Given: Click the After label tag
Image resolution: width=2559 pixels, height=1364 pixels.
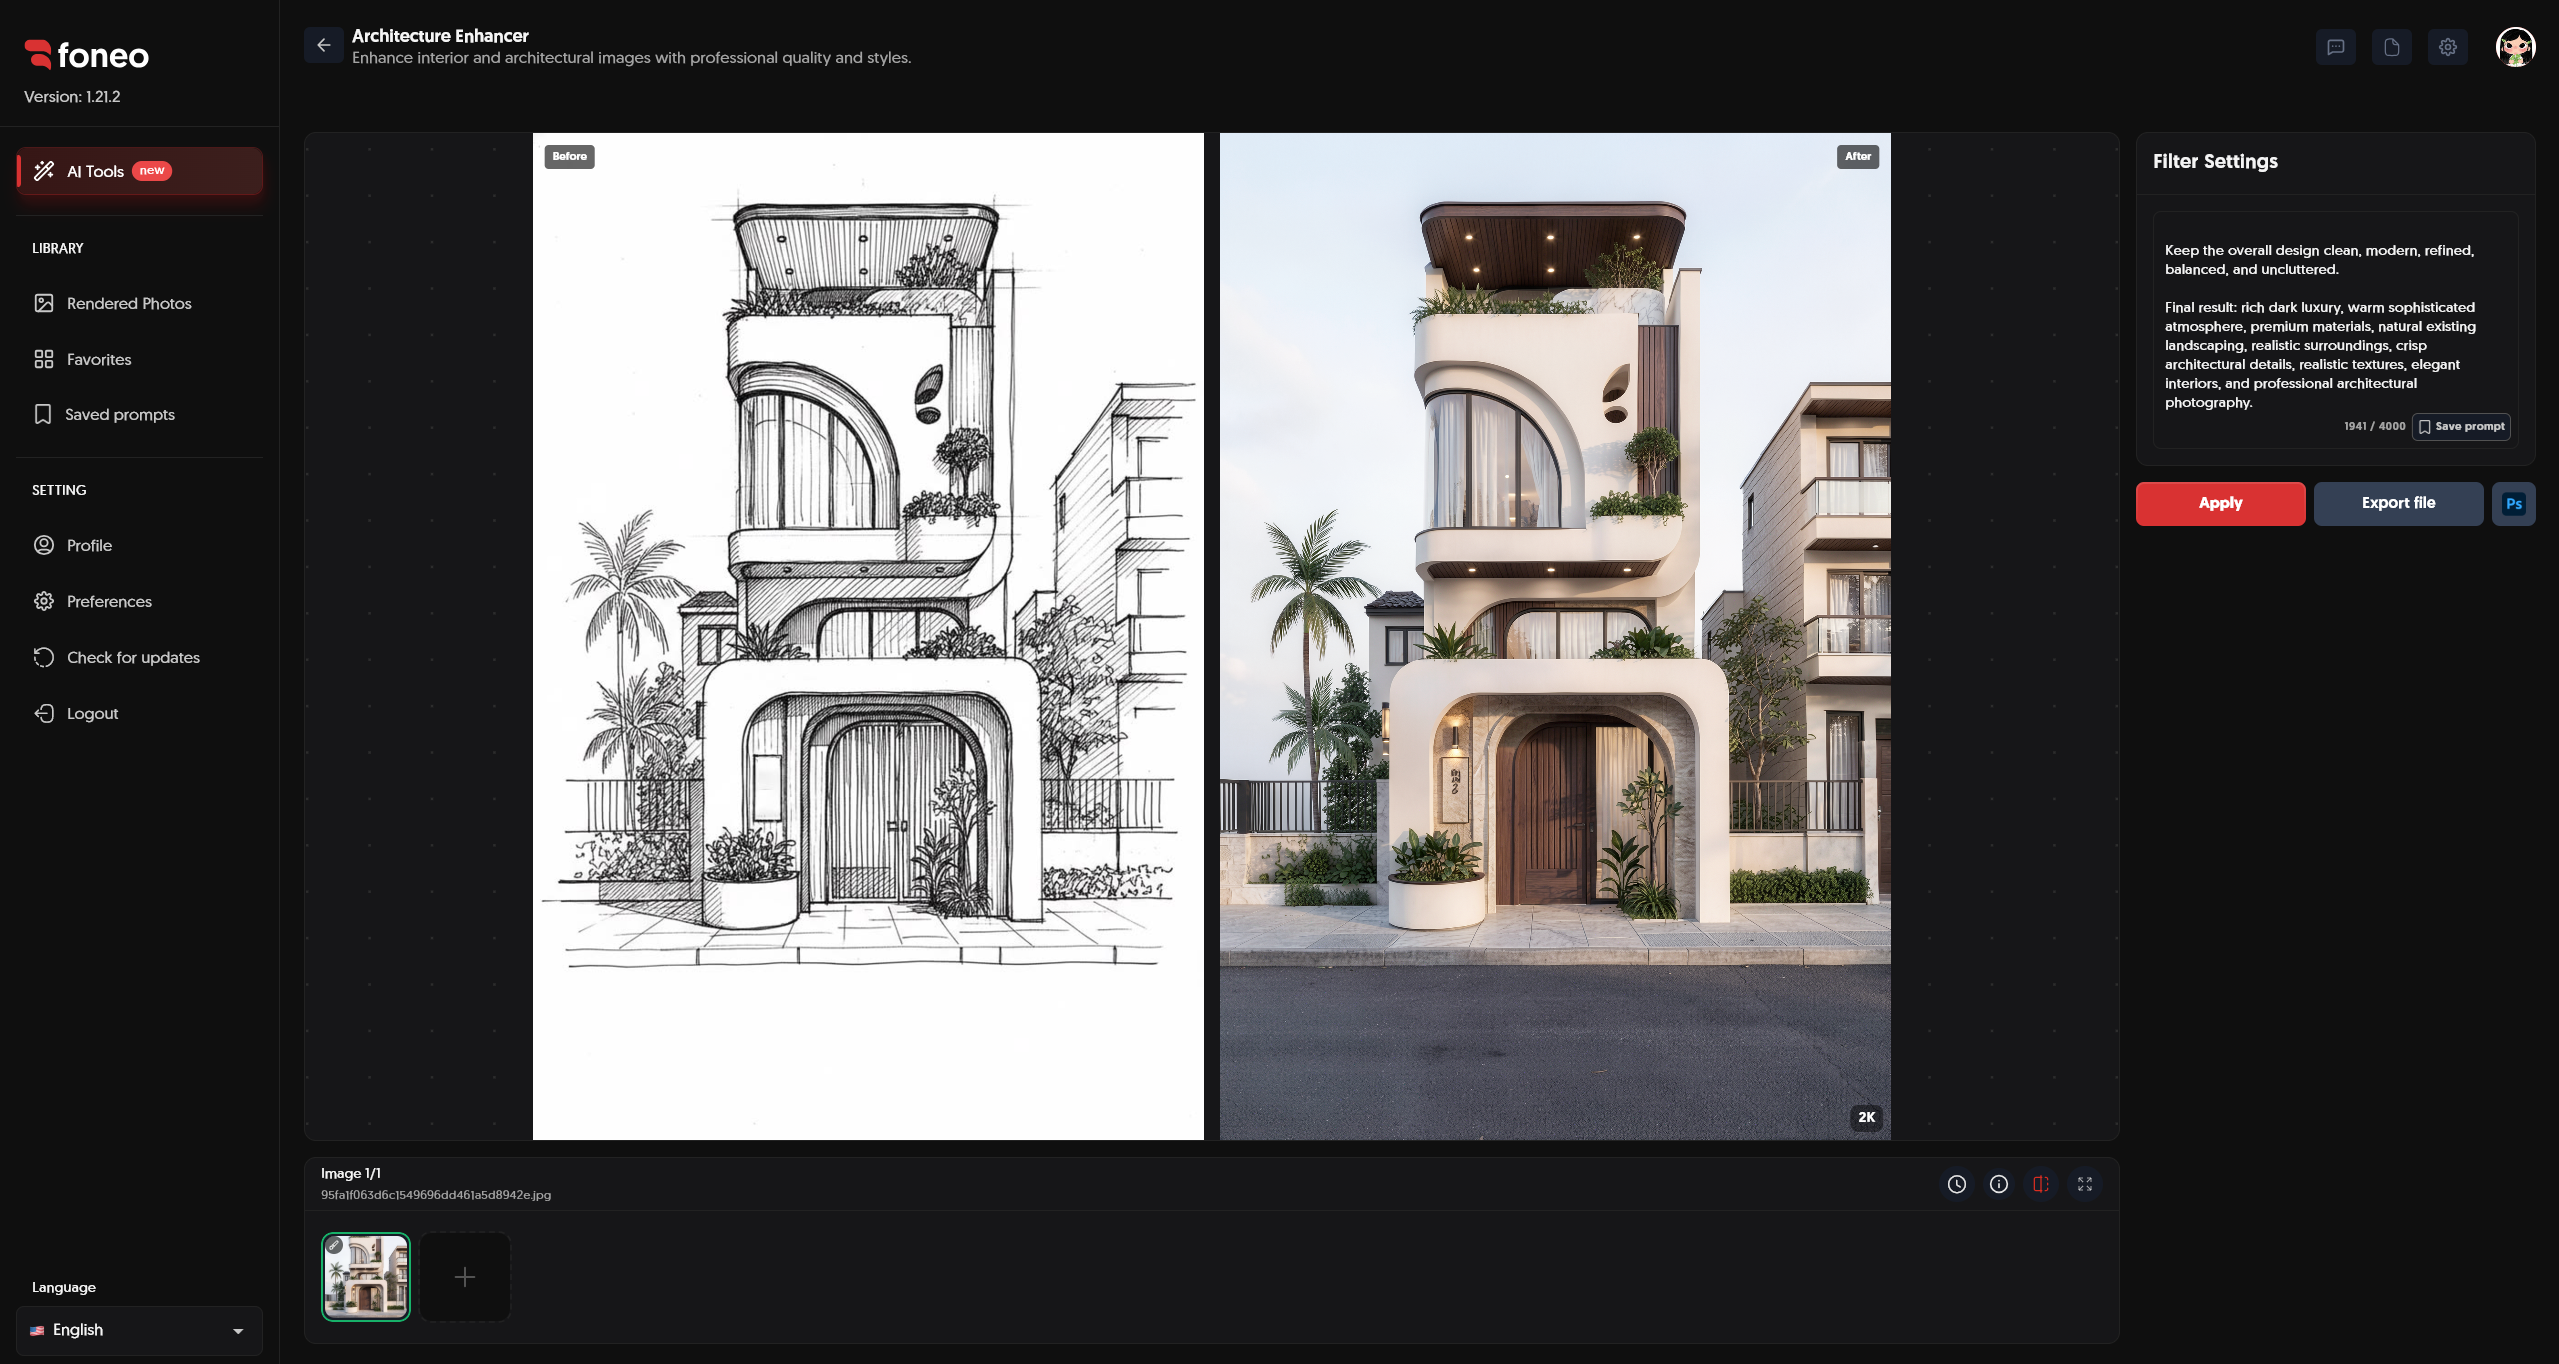Looking at the screenshot, I should (x=1858, y=156).
